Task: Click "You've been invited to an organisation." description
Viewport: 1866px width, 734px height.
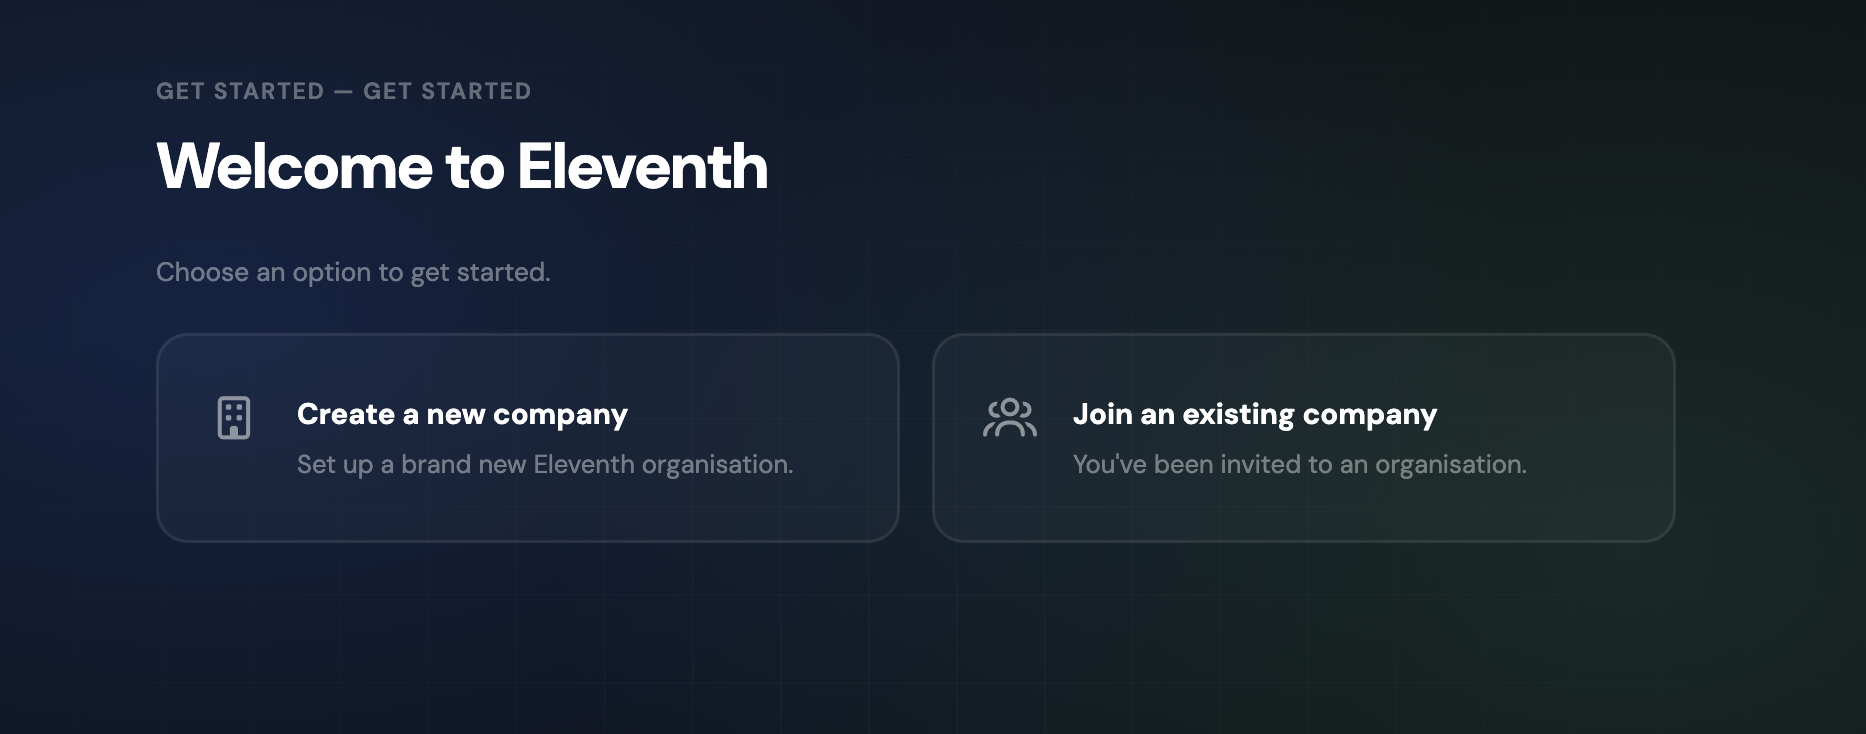Action: click(x=1300, y=465)
